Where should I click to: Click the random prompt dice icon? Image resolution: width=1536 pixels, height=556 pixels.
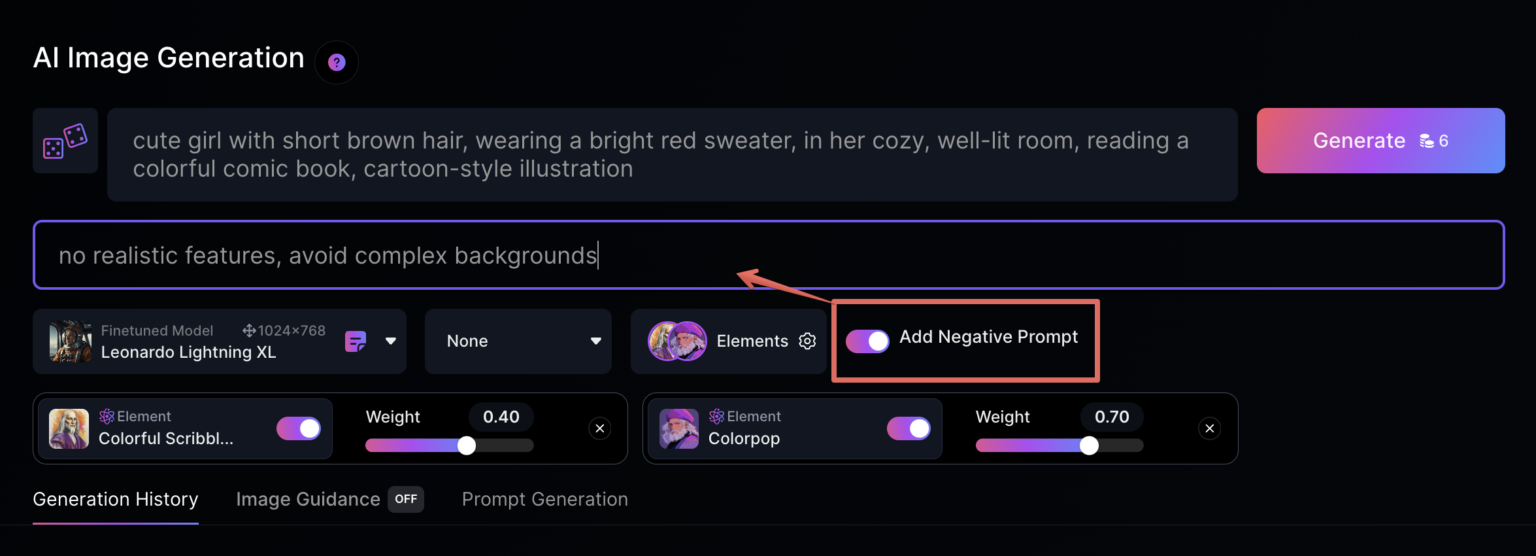(x=65, y=141)
